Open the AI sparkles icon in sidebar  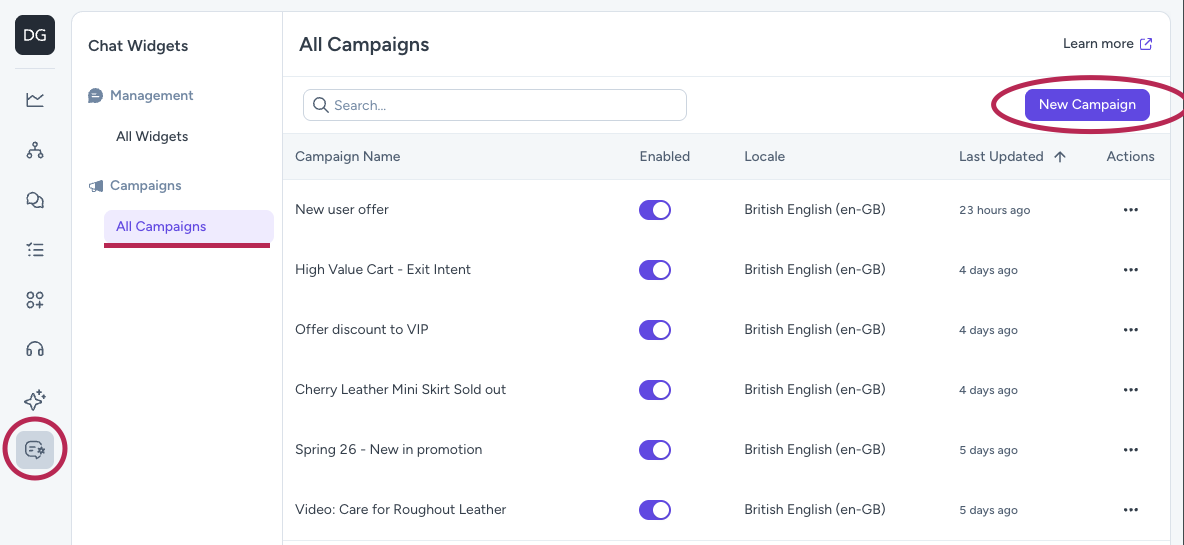pyautogui.click(x=35, y=400)
